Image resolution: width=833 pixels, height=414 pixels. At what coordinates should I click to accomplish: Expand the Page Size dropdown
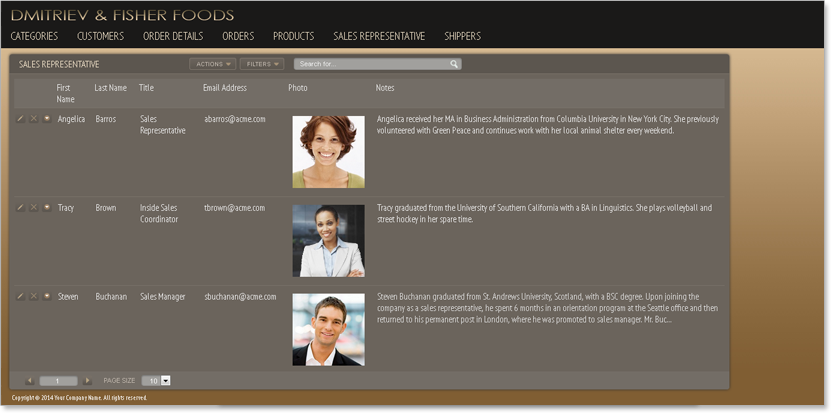coord(165,381)
